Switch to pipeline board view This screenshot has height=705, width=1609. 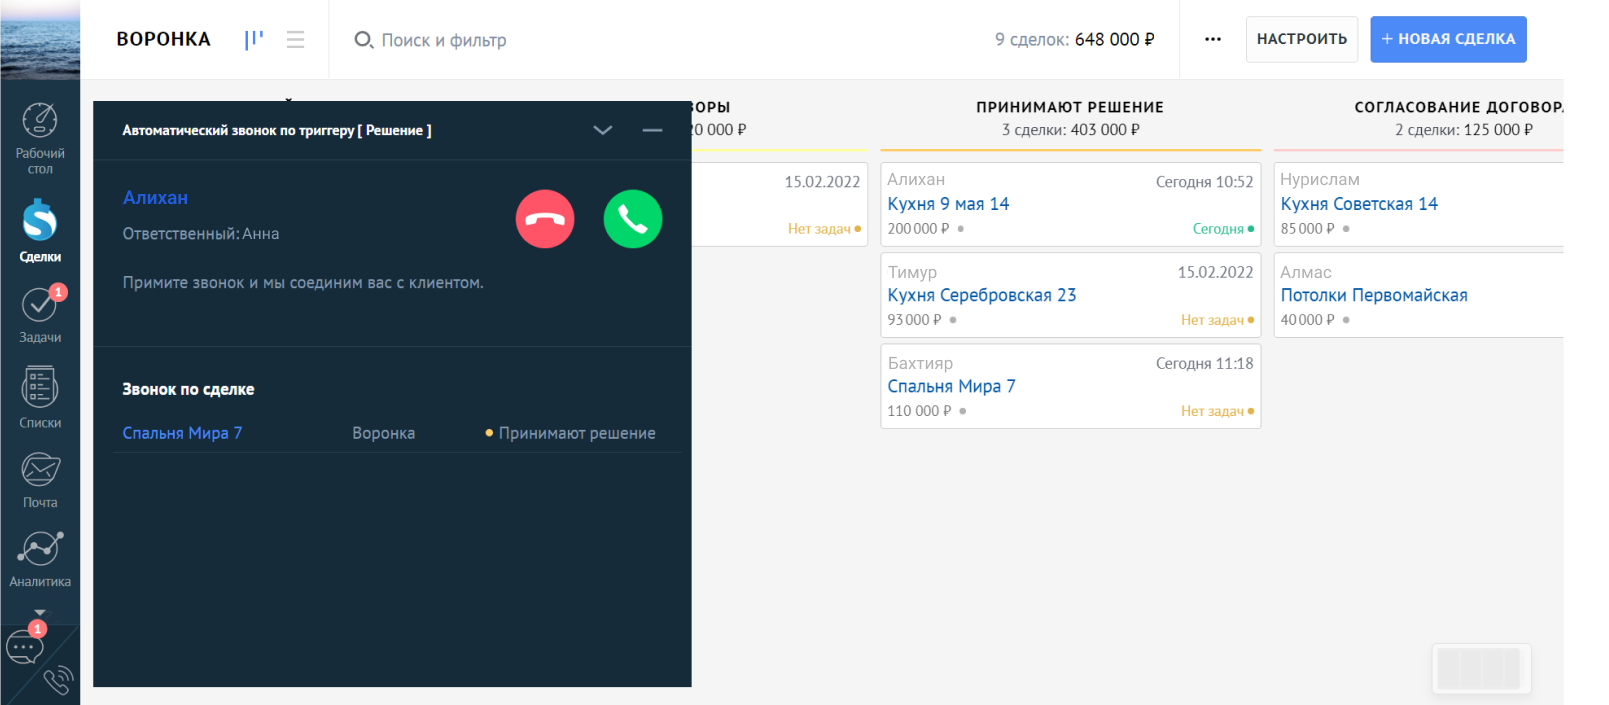tap(254, 39)
